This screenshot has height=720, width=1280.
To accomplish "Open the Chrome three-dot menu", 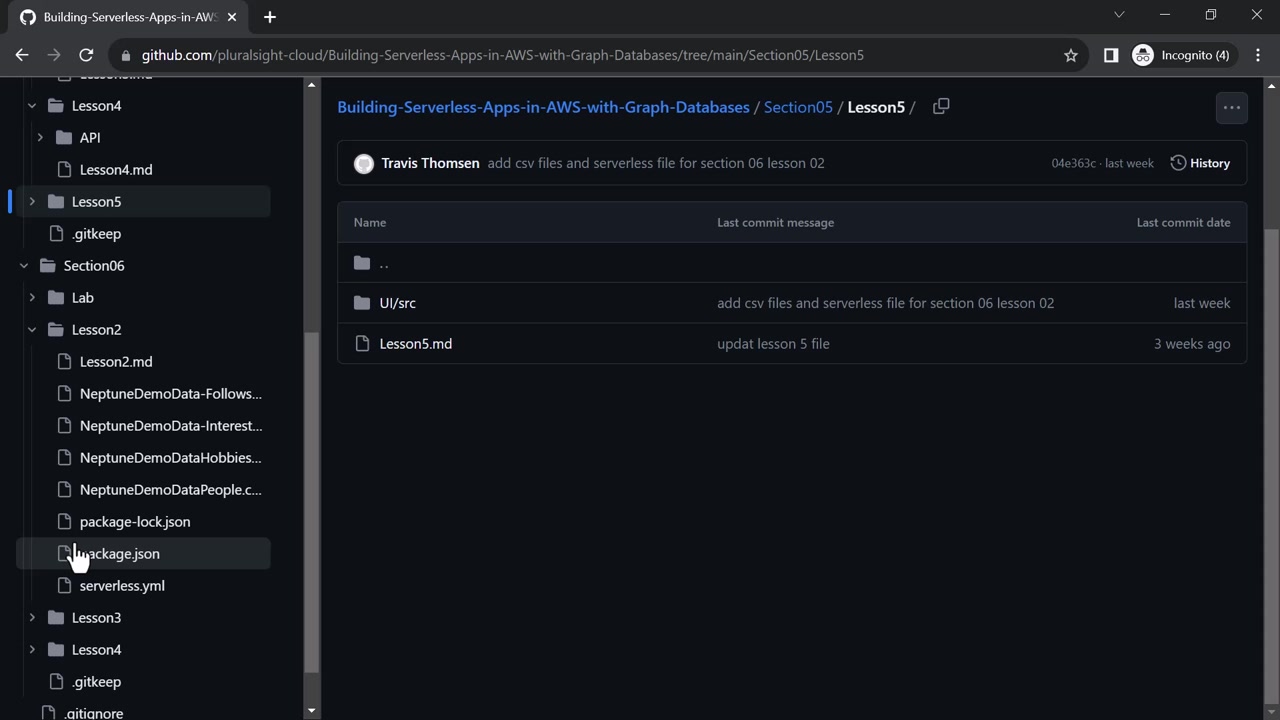I will coord(1258,55).
